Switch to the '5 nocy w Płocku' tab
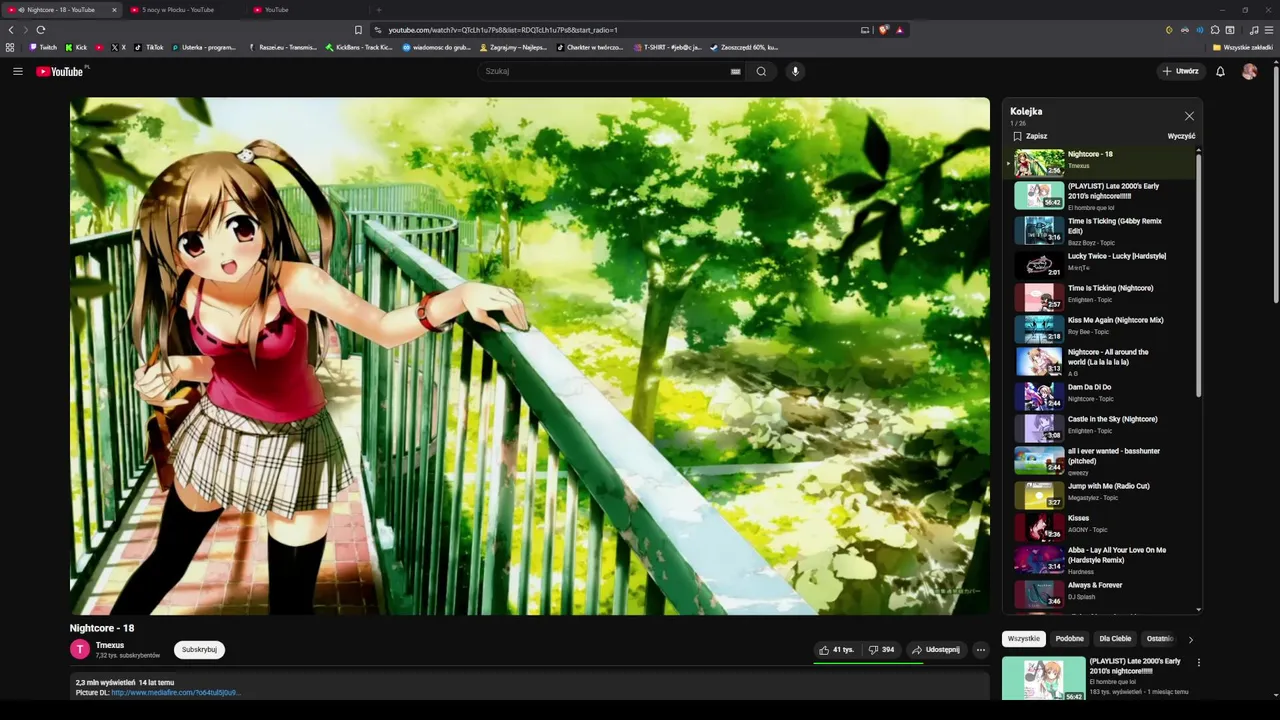 coord(176,10)
